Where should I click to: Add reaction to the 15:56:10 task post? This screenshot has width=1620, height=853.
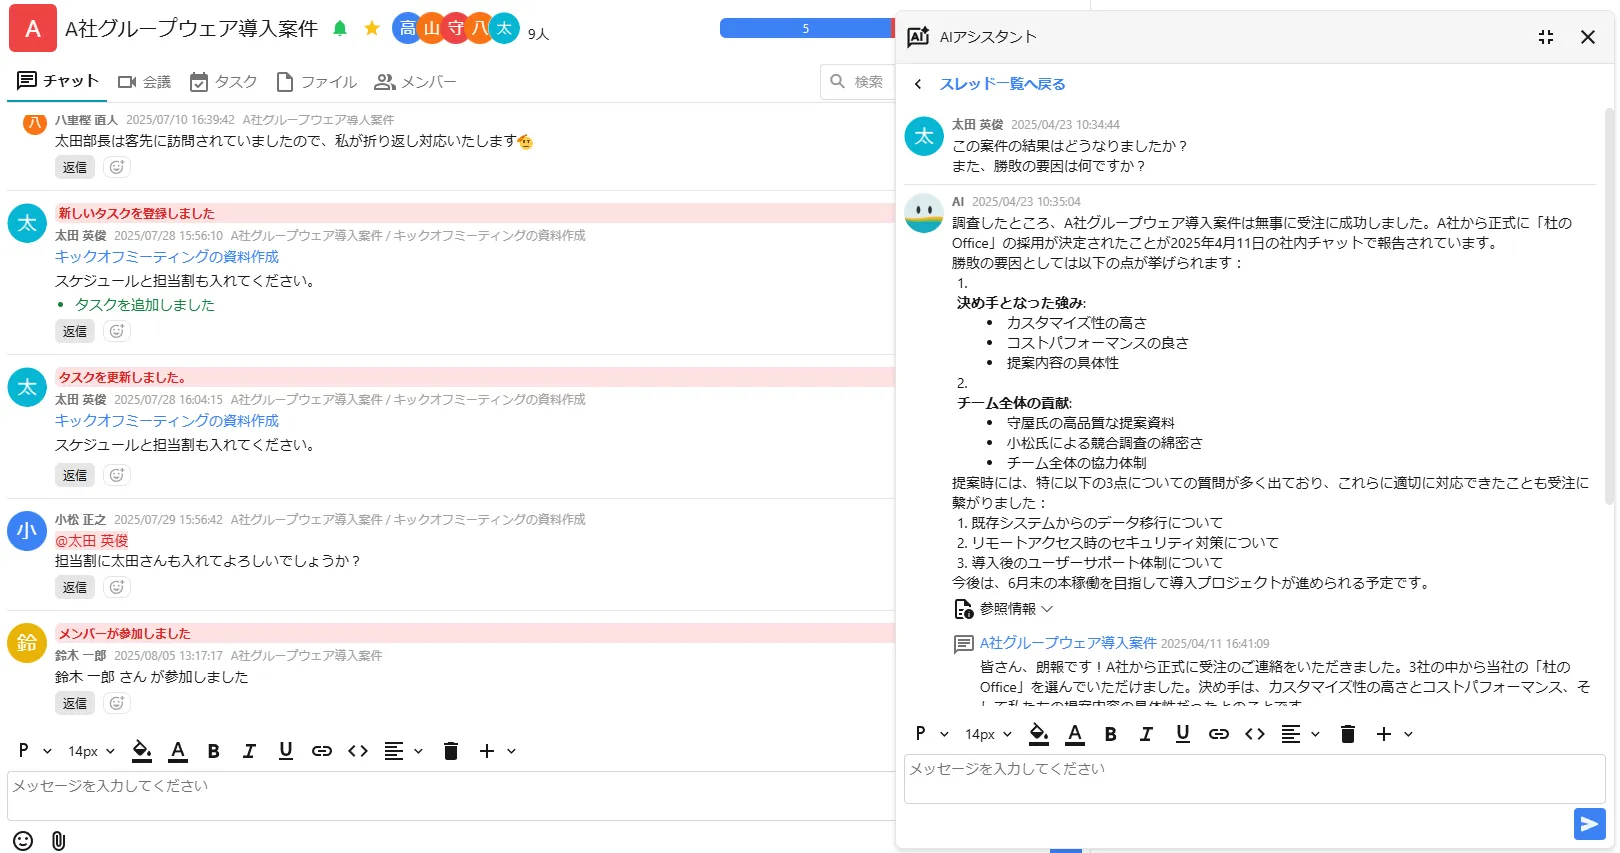(x=117, y=331)
